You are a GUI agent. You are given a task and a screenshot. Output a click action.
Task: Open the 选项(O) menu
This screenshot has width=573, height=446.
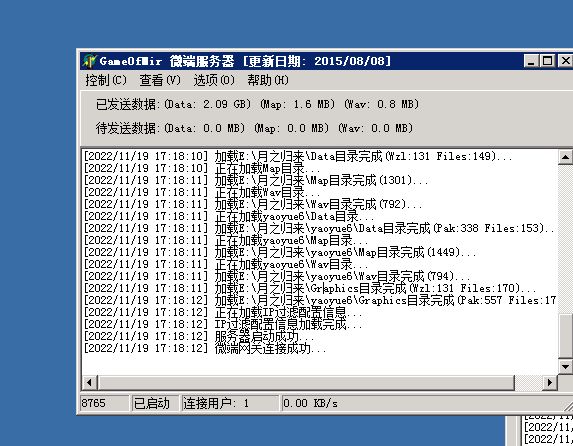coord(214,80)
